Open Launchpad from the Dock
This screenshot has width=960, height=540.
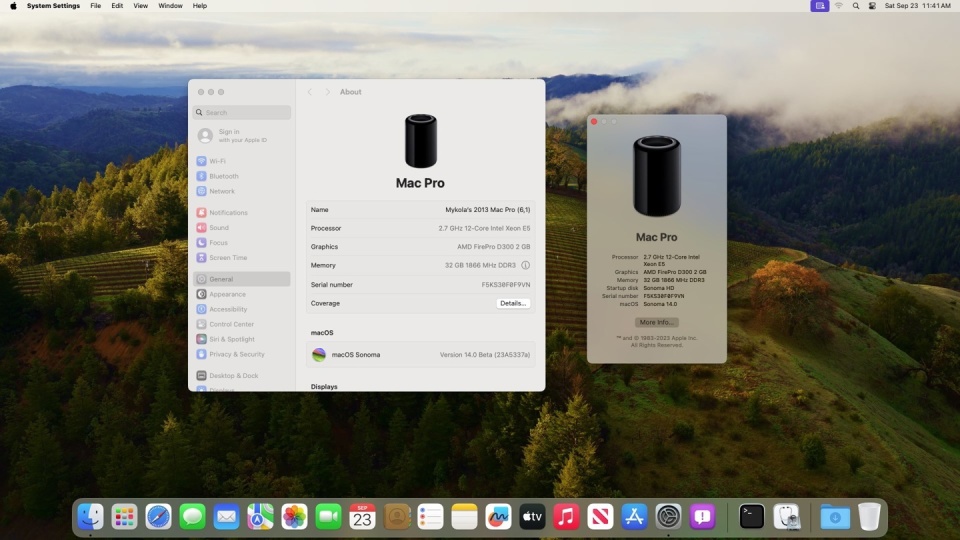[x=124, y=517]
